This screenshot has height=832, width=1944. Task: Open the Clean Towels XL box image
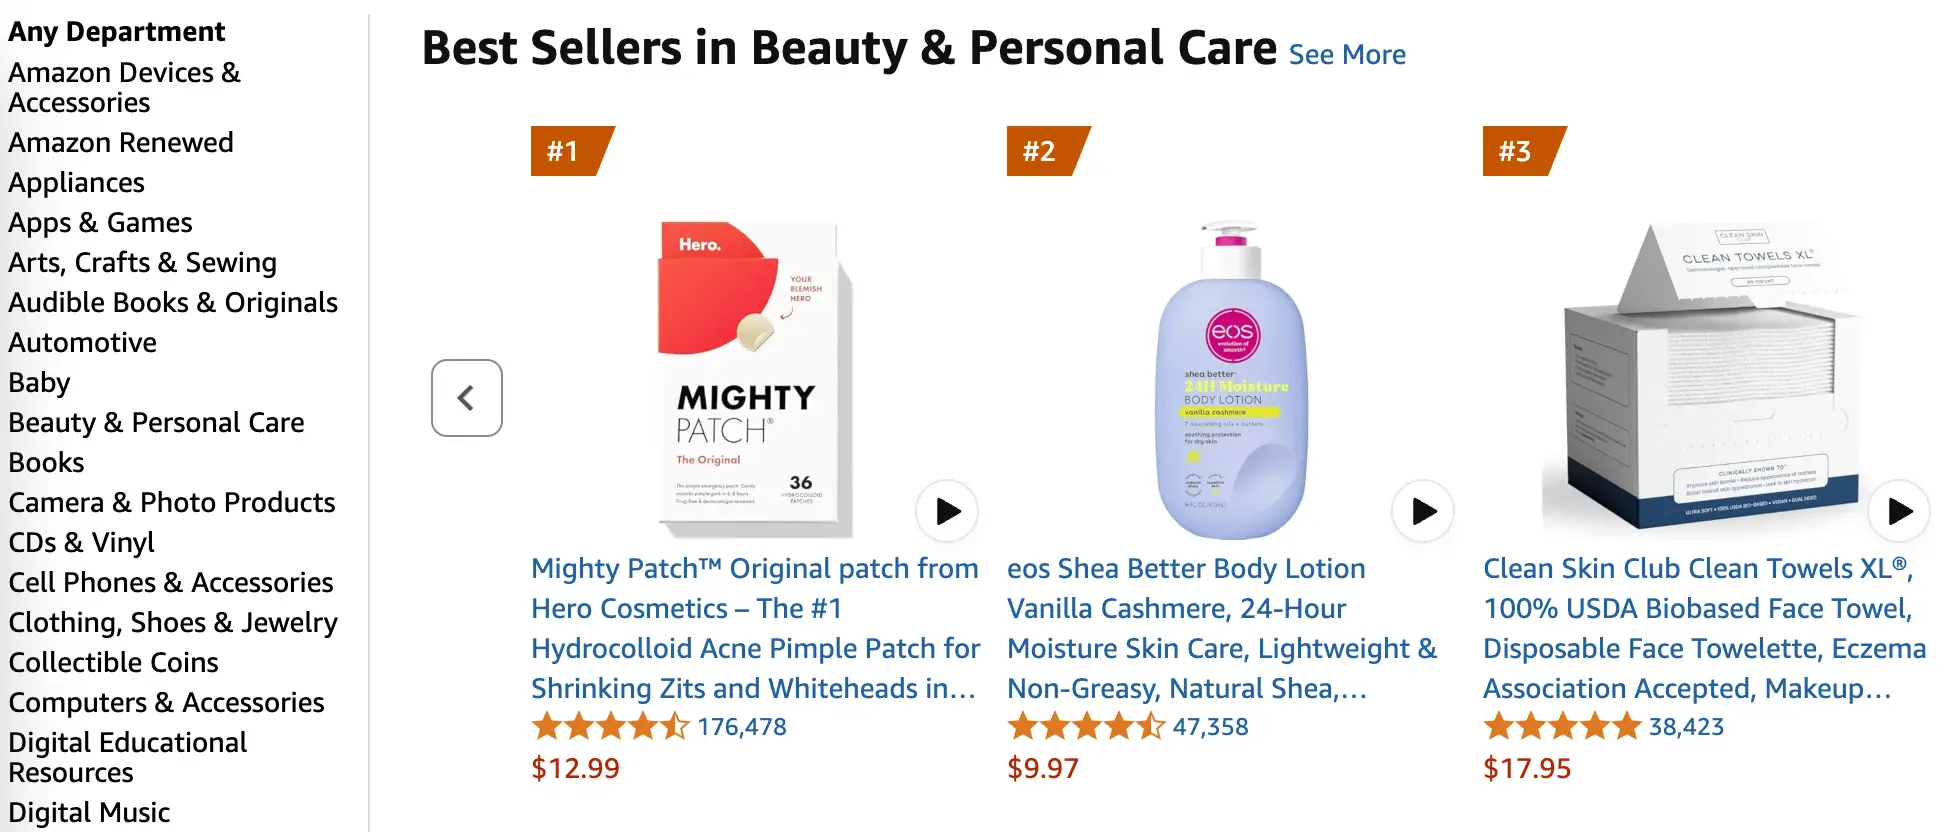(x=1707, y=380)
